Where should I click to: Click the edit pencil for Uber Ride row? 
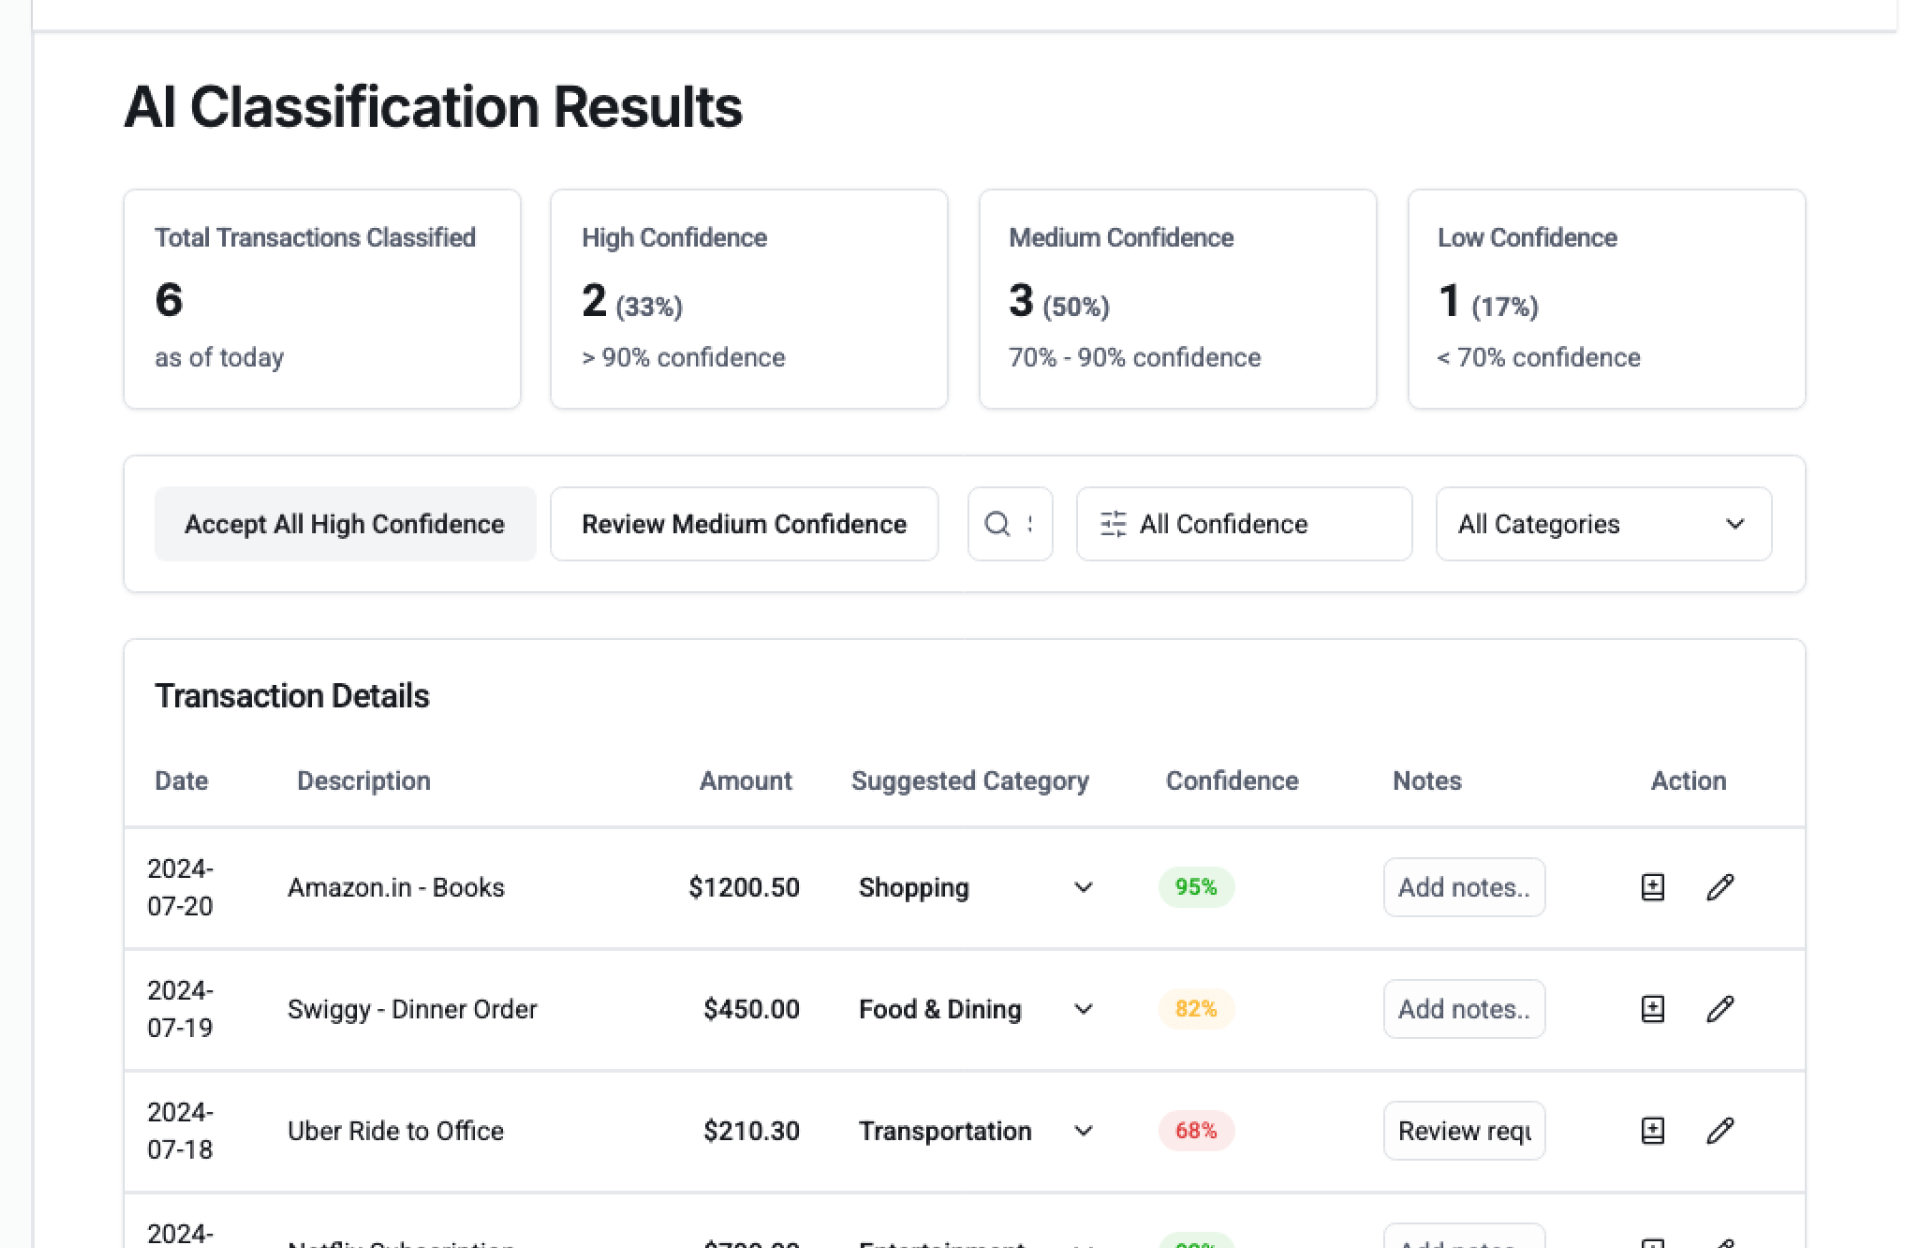1719,1131
